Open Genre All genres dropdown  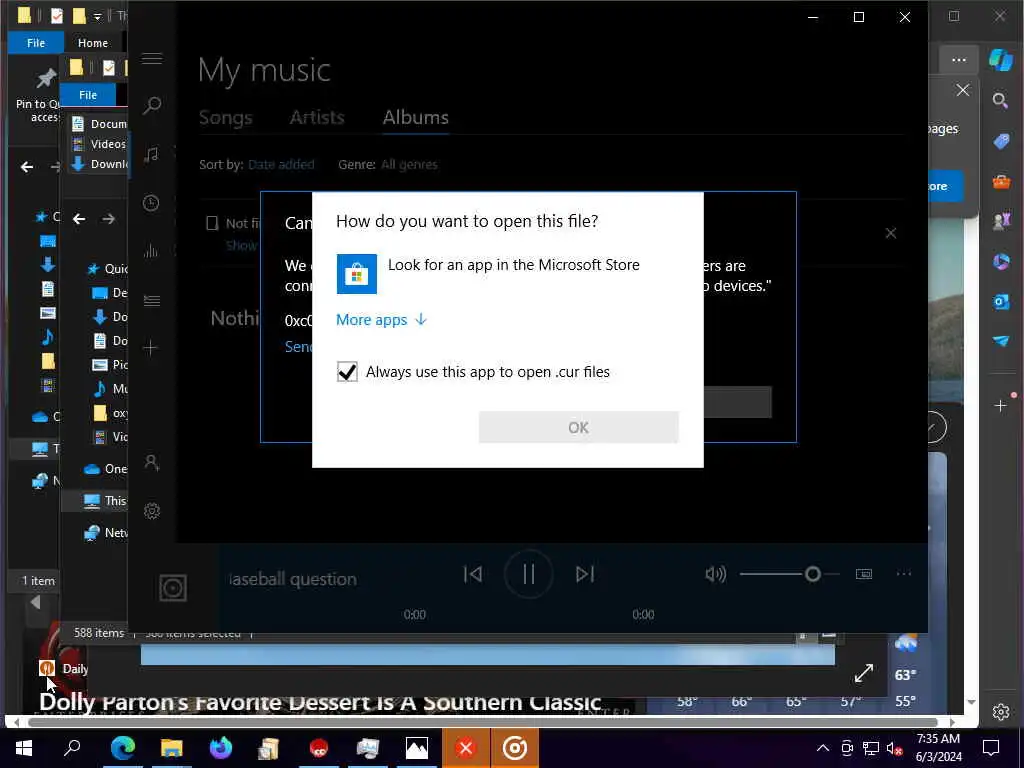409,165
